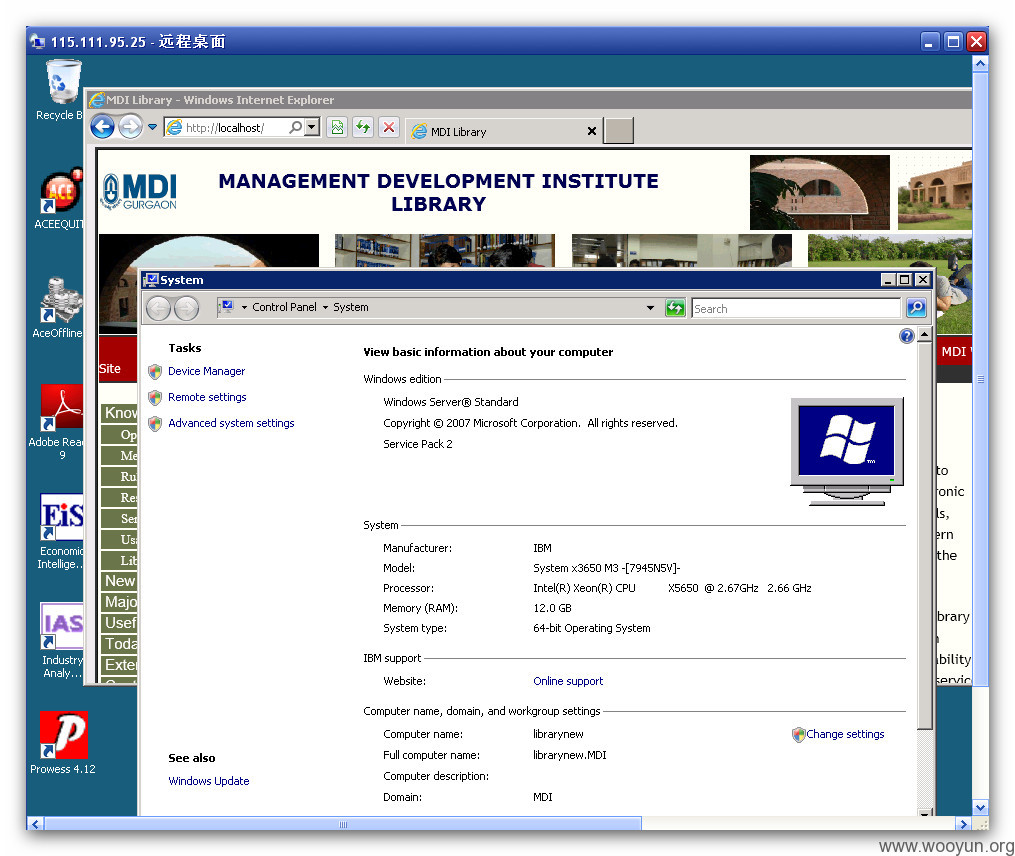This screenshot has width=1015, height=856.
Task: Open the IAS Industry Analysis shortcut
Action: click(x=61, y=640)
